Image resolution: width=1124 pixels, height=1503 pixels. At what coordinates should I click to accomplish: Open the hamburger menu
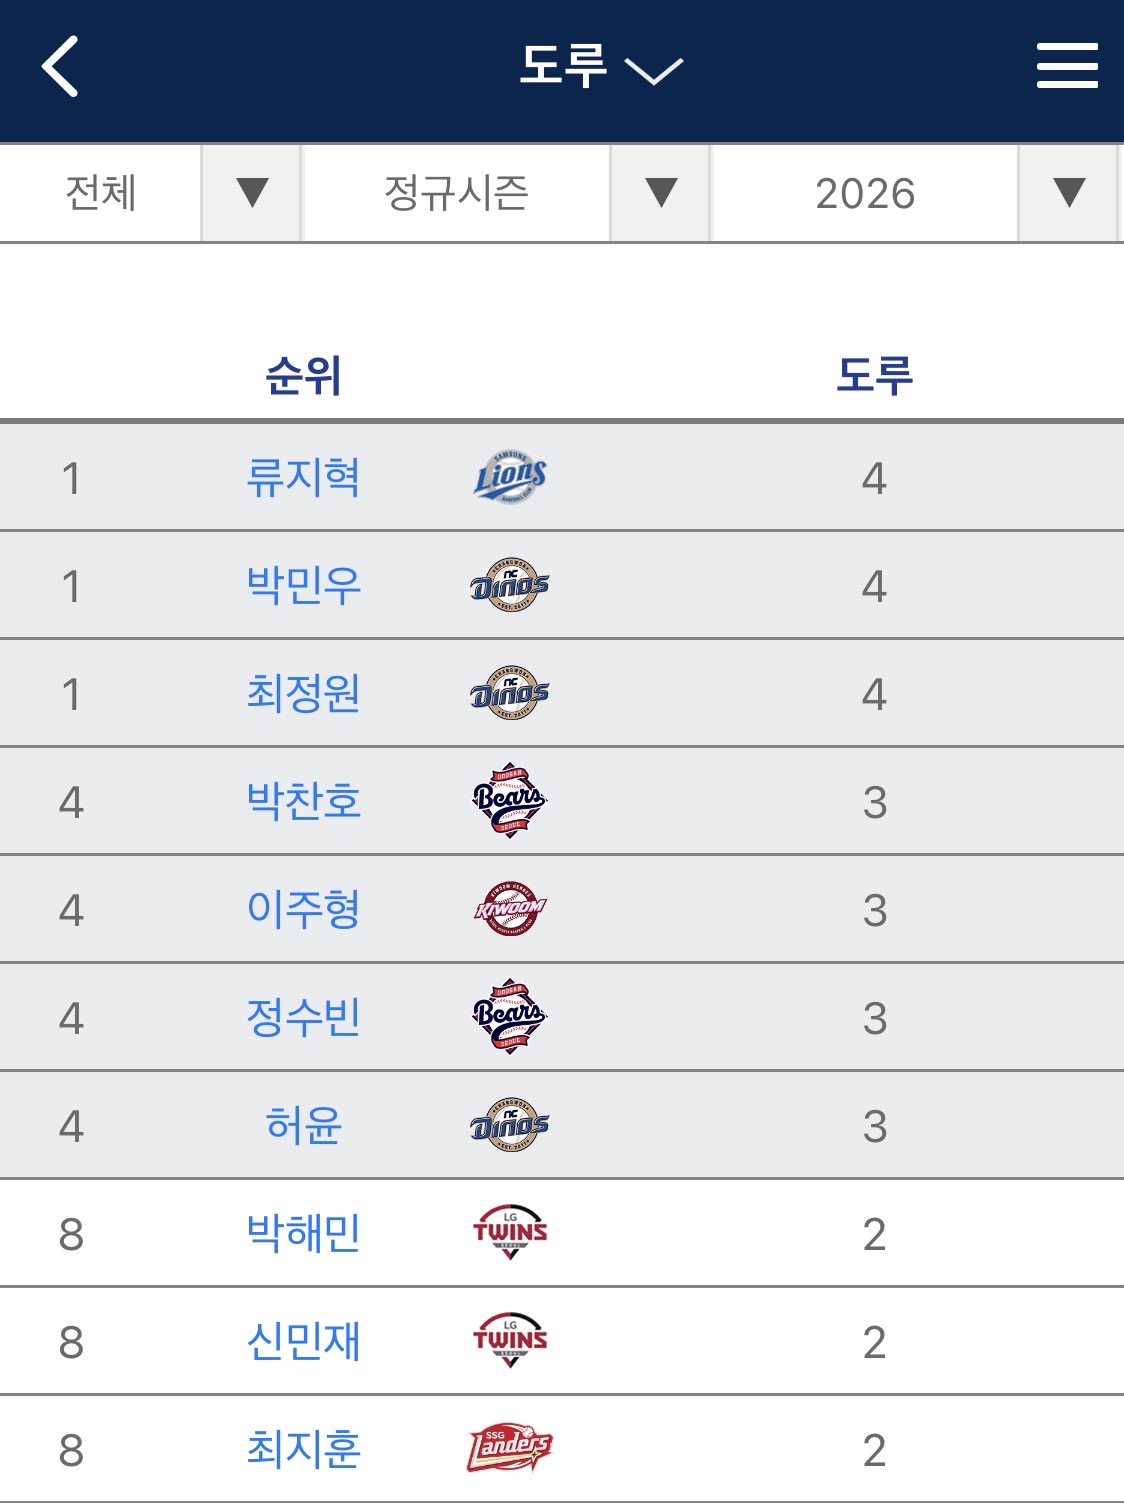(1066, 66)
